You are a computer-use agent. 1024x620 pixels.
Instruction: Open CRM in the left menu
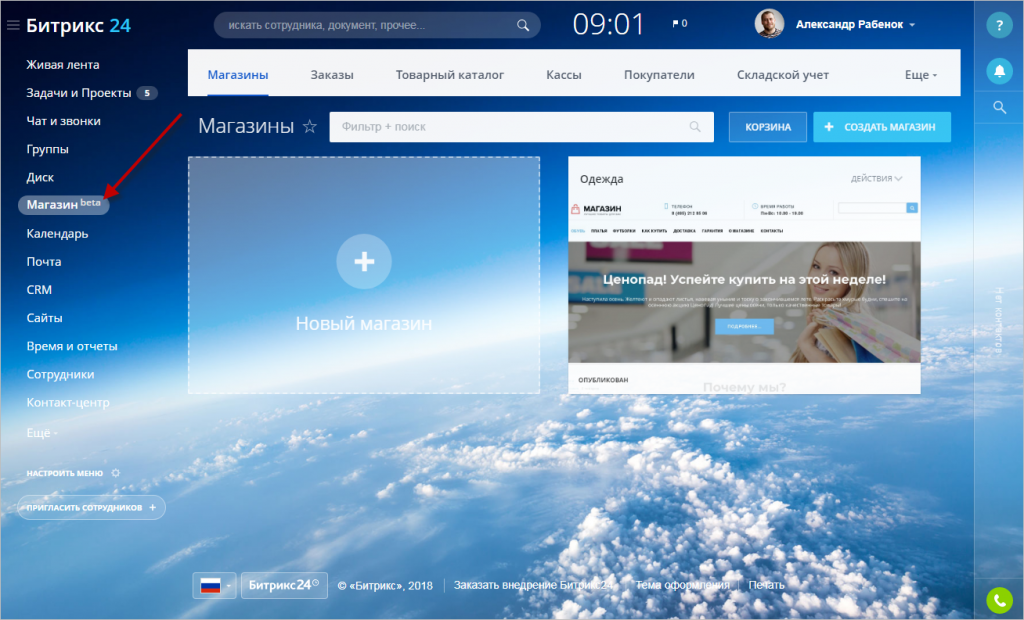tap(39, 289)
